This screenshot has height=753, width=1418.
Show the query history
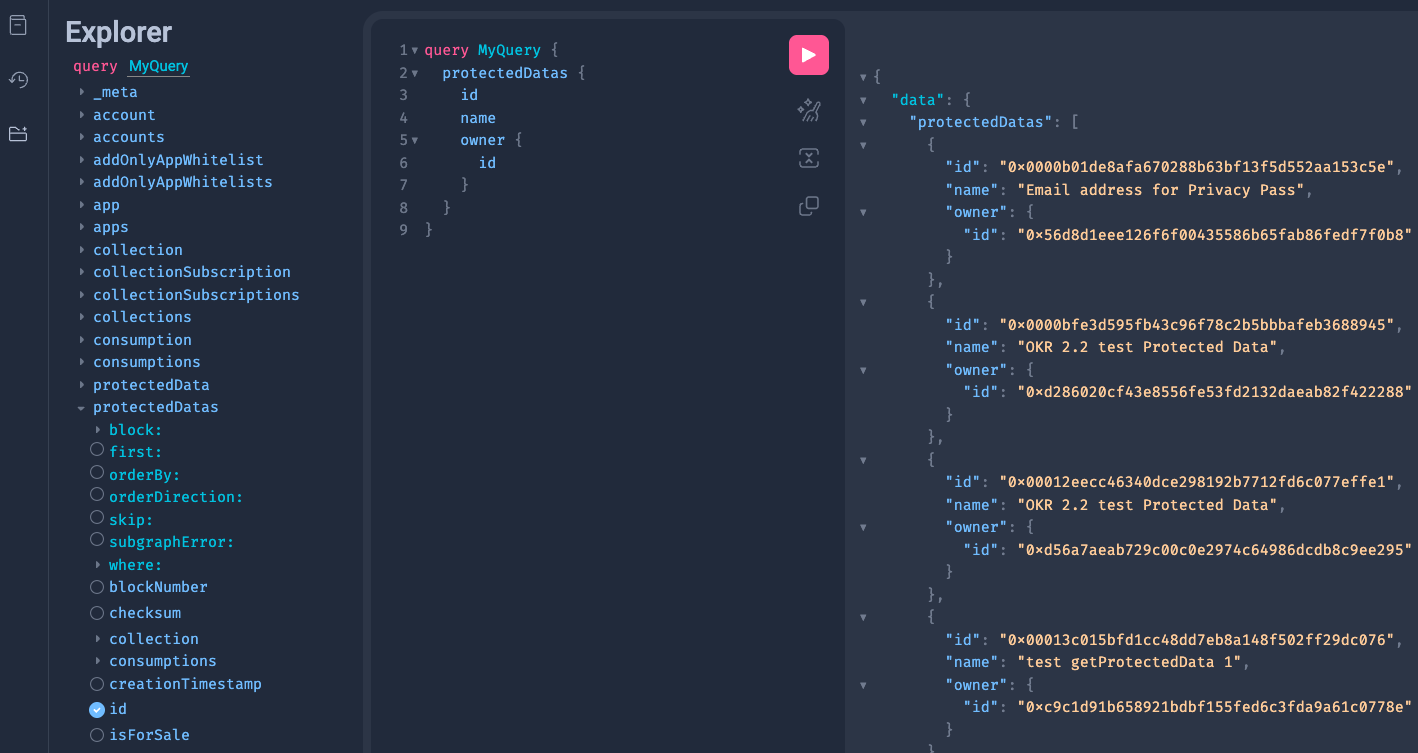pyautogui.click(x=18, y=79)
